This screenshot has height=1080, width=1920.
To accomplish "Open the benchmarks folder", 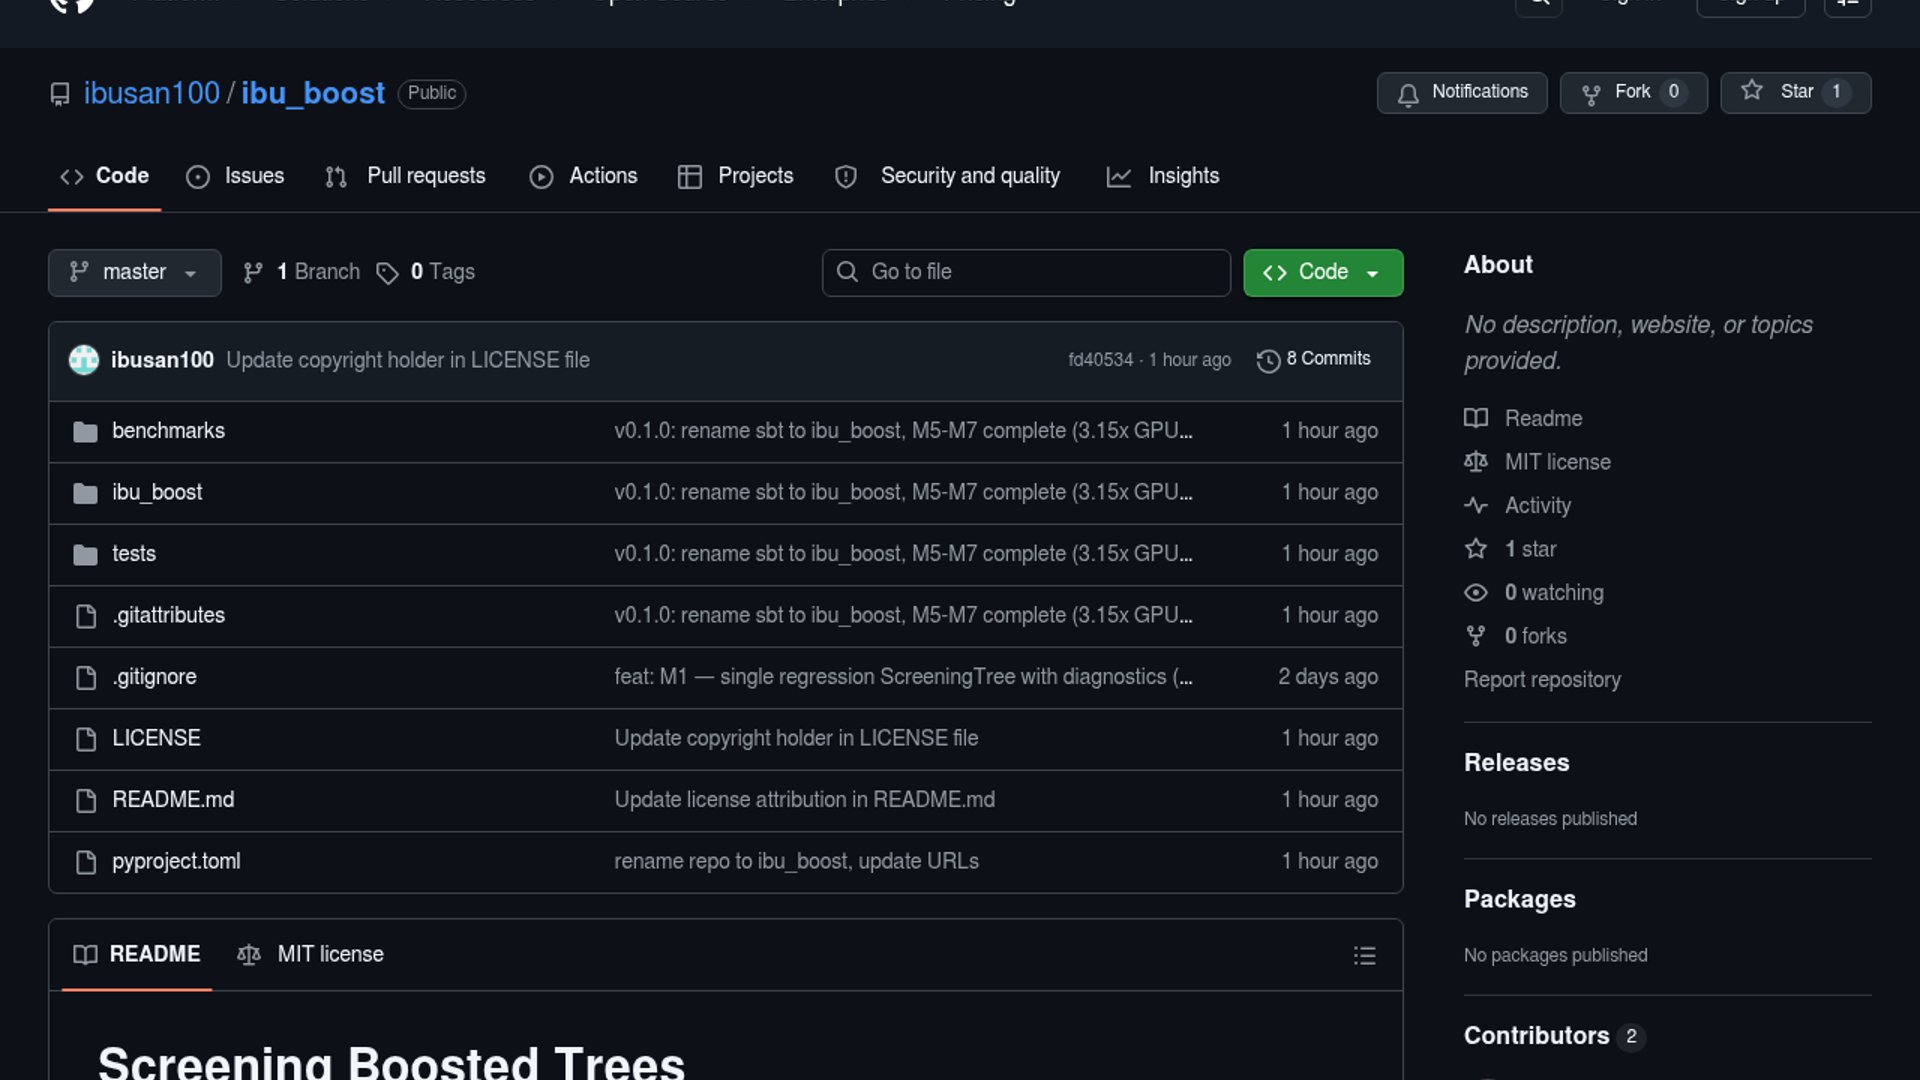I will [168, 431].
